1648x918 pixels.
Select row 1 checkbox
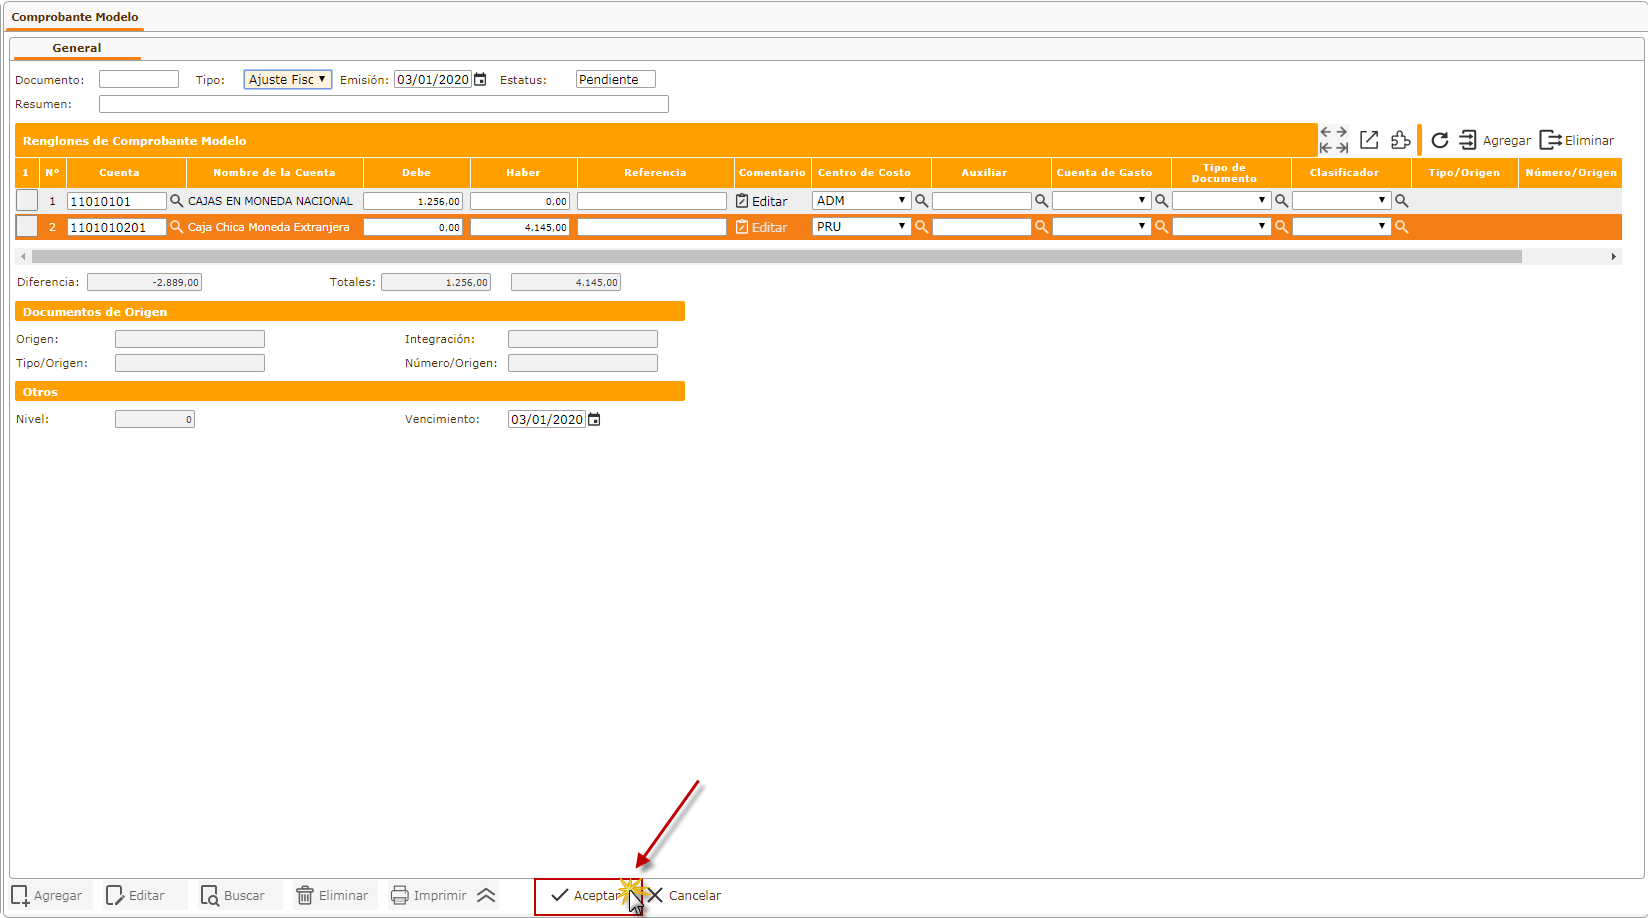click(27, 201)
